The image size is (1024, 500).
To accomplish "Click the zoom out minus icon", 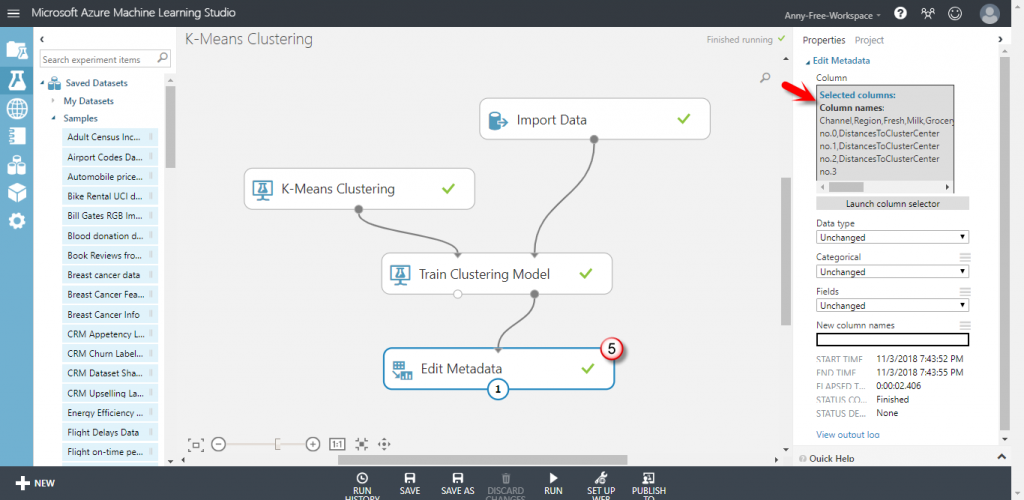I will tap(219, 444).
